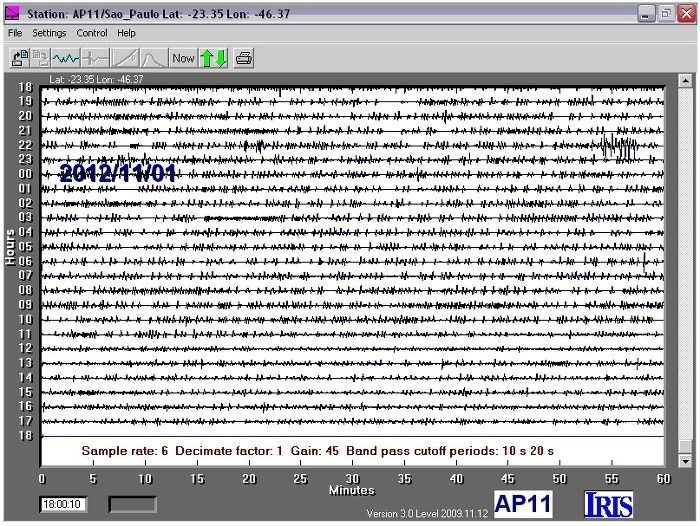This screenshot has width=700, height=526.
Task: Click the greyed-out event pick toolbar icon
Action: coord(96,58)
